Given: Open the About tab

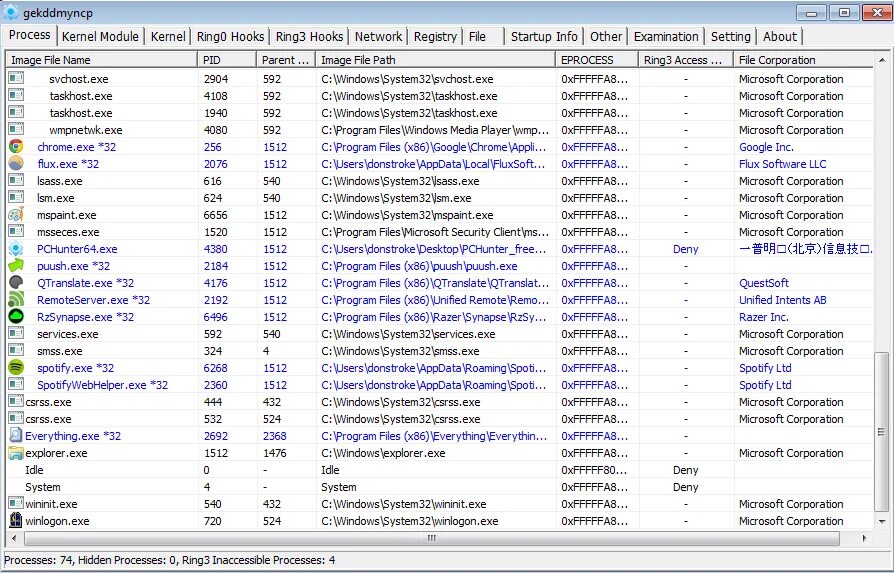Looking at the screenshot, I should click(x=779, y=36).
